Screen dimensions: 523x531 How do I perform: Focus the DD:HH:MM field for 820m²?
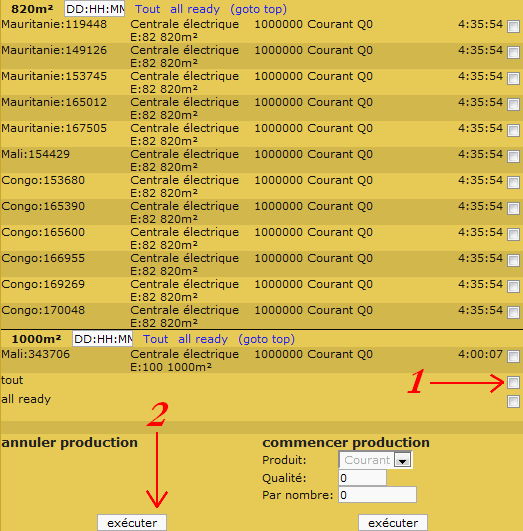point(95,9)
